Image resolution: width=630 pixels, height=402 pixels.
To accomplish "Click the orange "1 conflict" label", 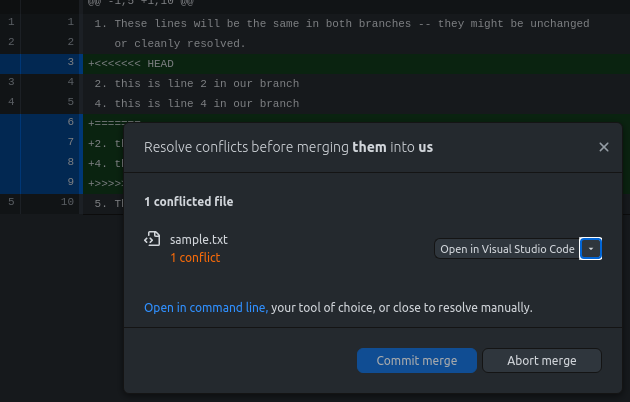I will (195, 257).
